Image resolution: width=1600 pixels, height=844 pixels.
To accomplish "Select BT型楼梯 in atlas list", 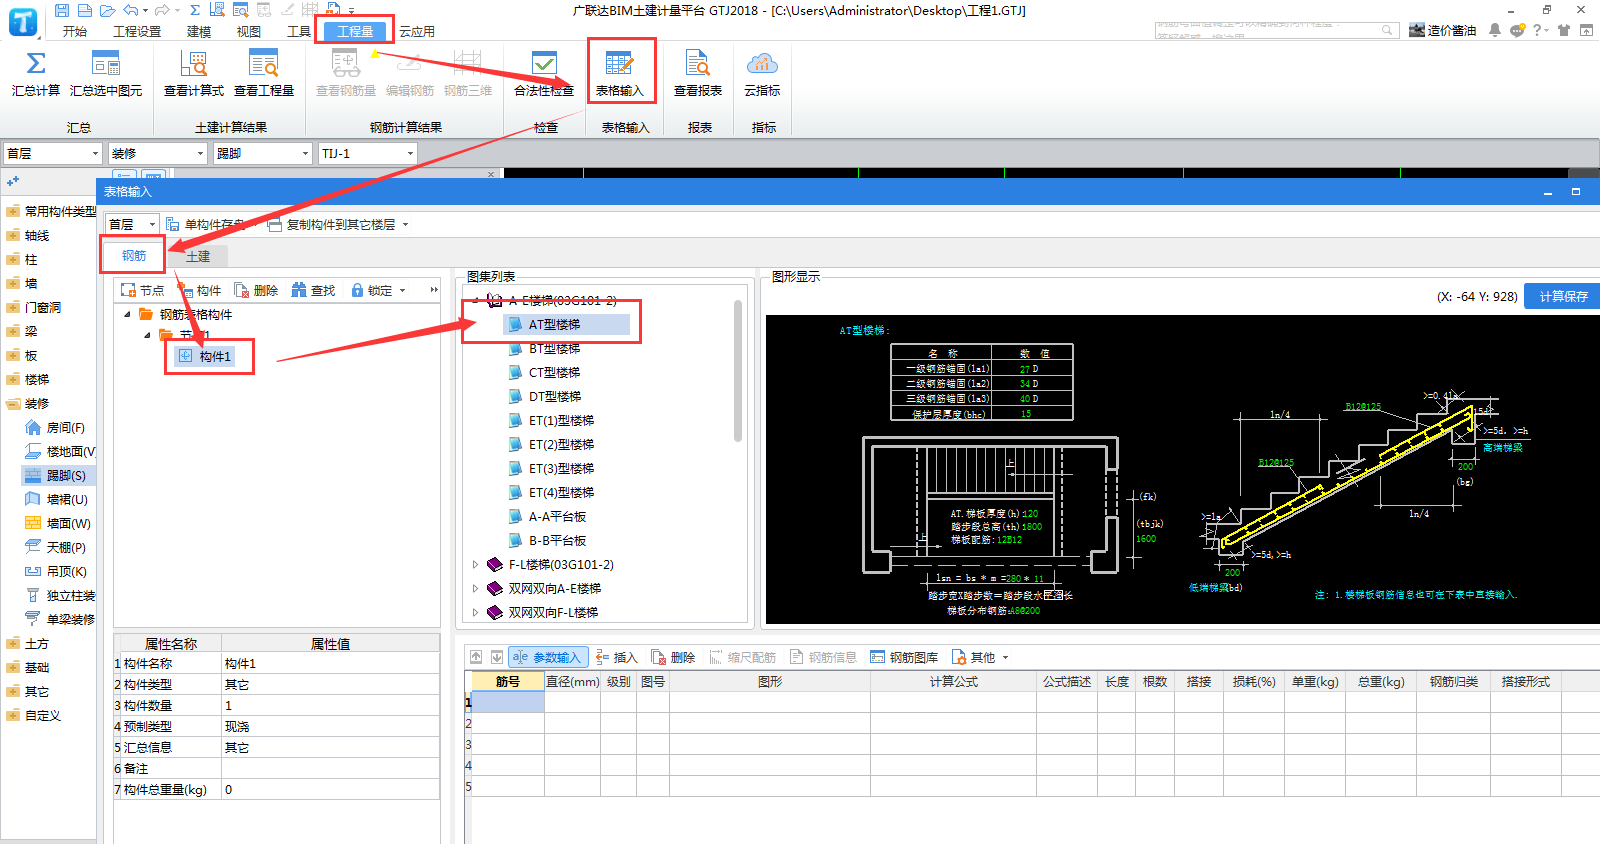I will pyautogui.click(x=554, y=348).
